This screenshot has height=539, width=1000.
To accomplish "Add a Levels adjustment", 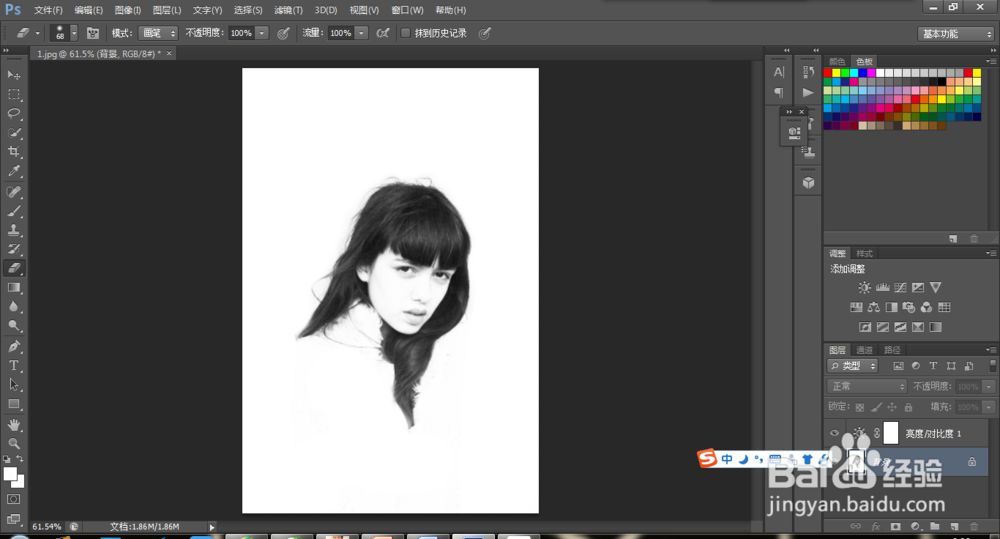I will pos(883,288).
